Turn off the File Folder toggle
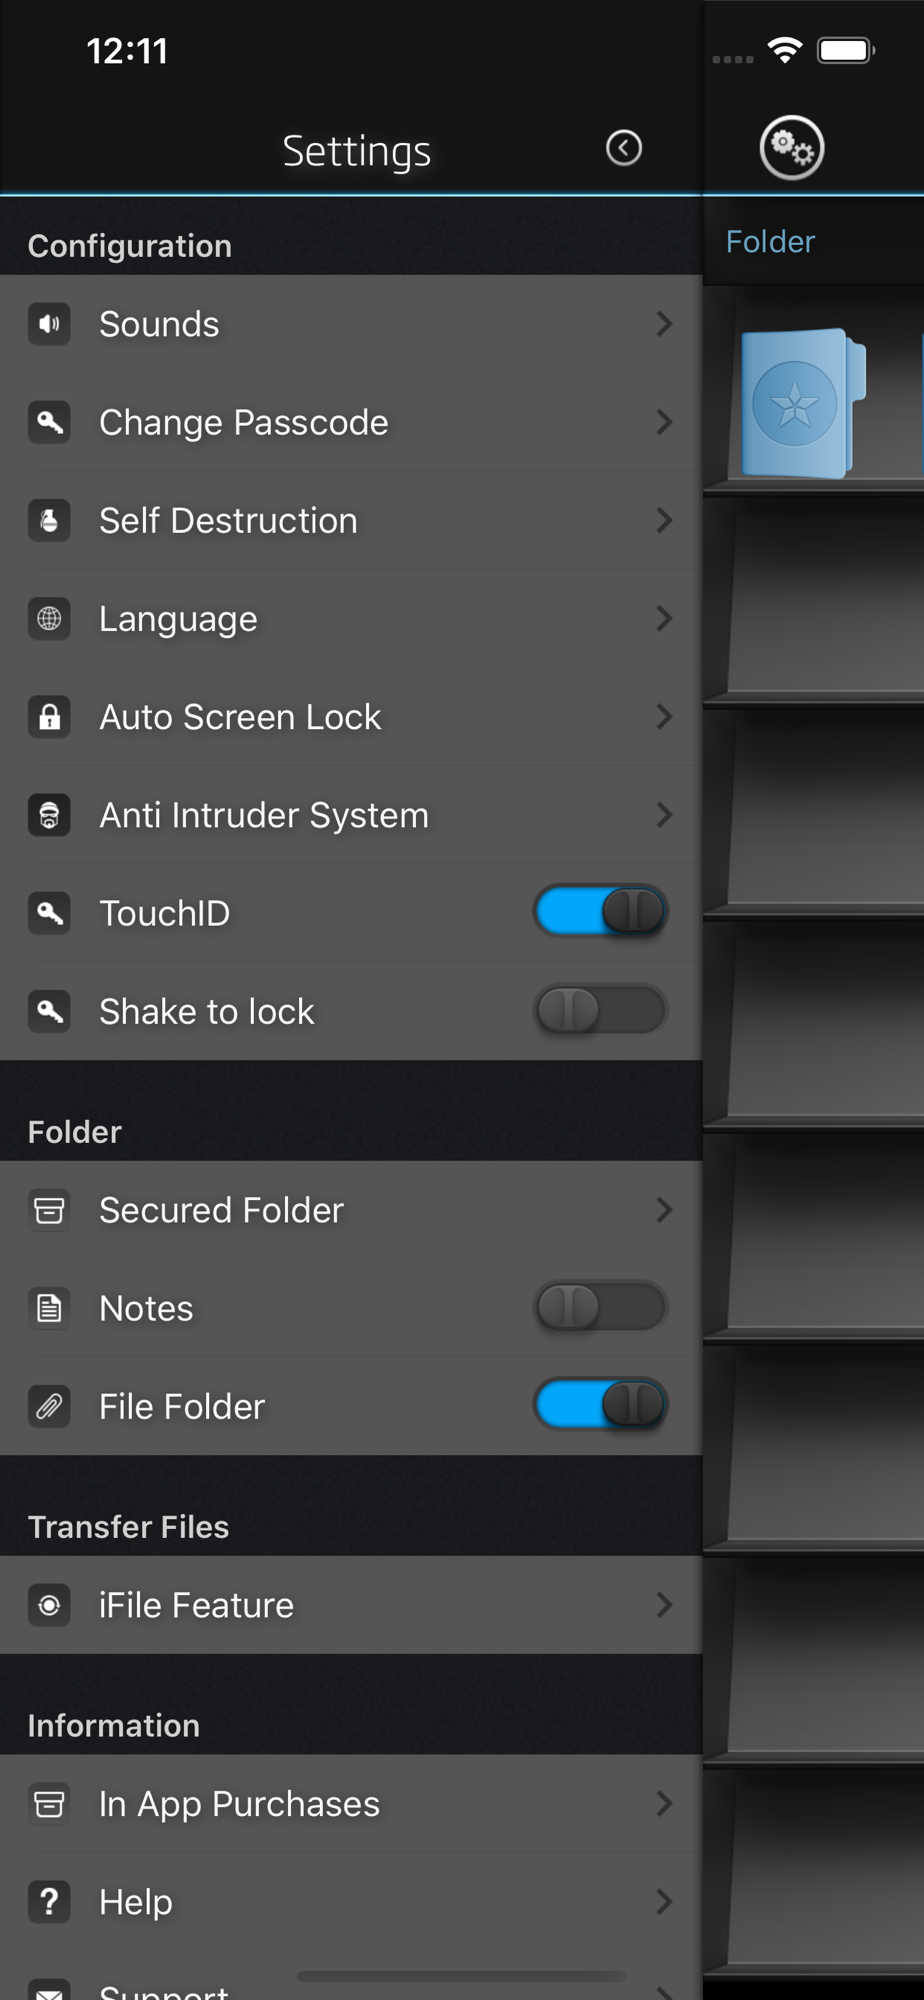Viewport: 924px width, 2000px height. [600, 1404]
